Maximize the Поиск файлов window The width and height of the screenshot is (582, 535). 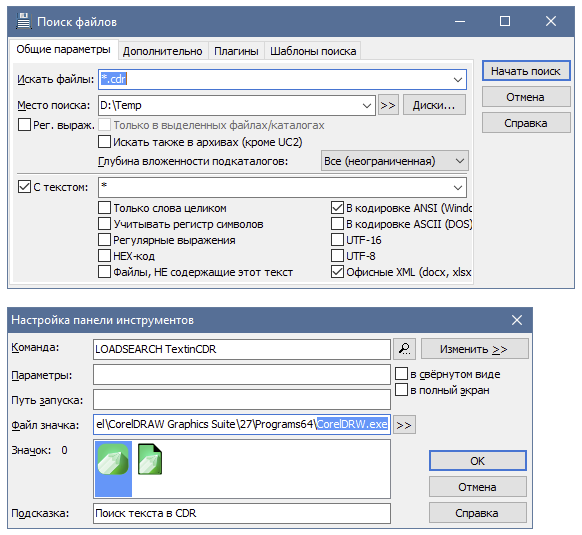(505, 21)
